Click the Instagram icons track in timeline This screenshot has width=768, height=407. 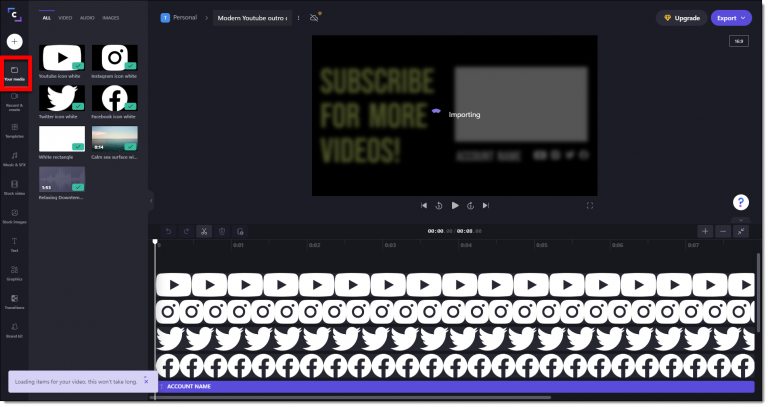tap(455, 311)
